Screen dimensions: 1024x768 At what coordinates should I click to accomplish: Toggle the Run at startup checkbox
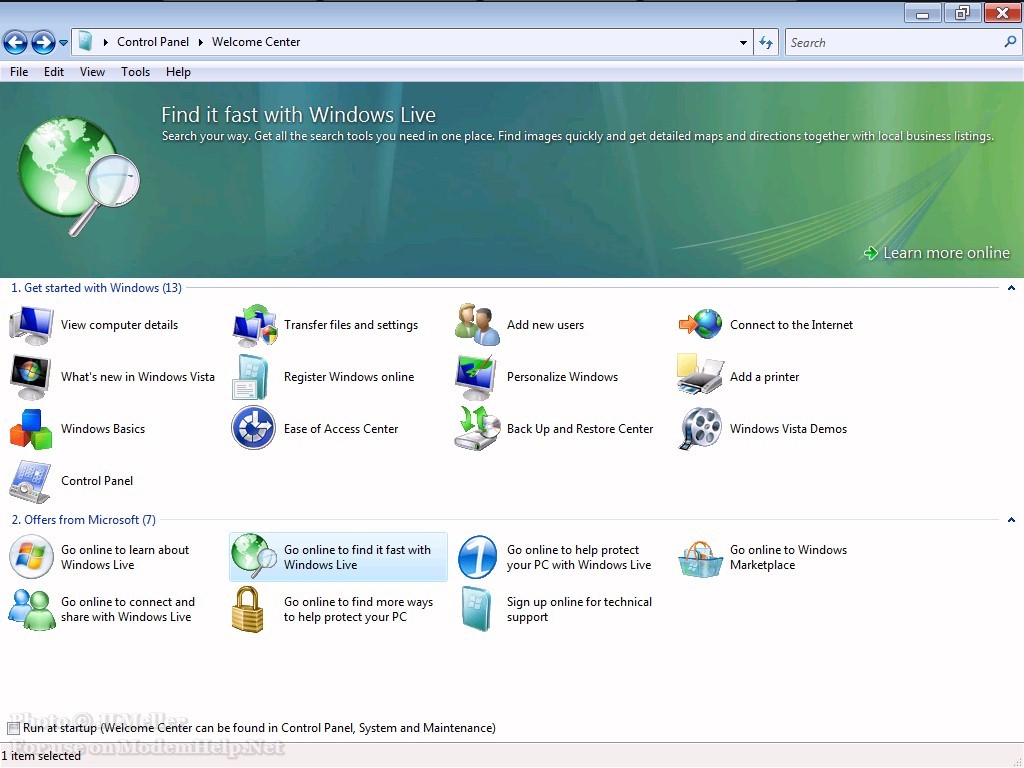[x=13, y=728]
